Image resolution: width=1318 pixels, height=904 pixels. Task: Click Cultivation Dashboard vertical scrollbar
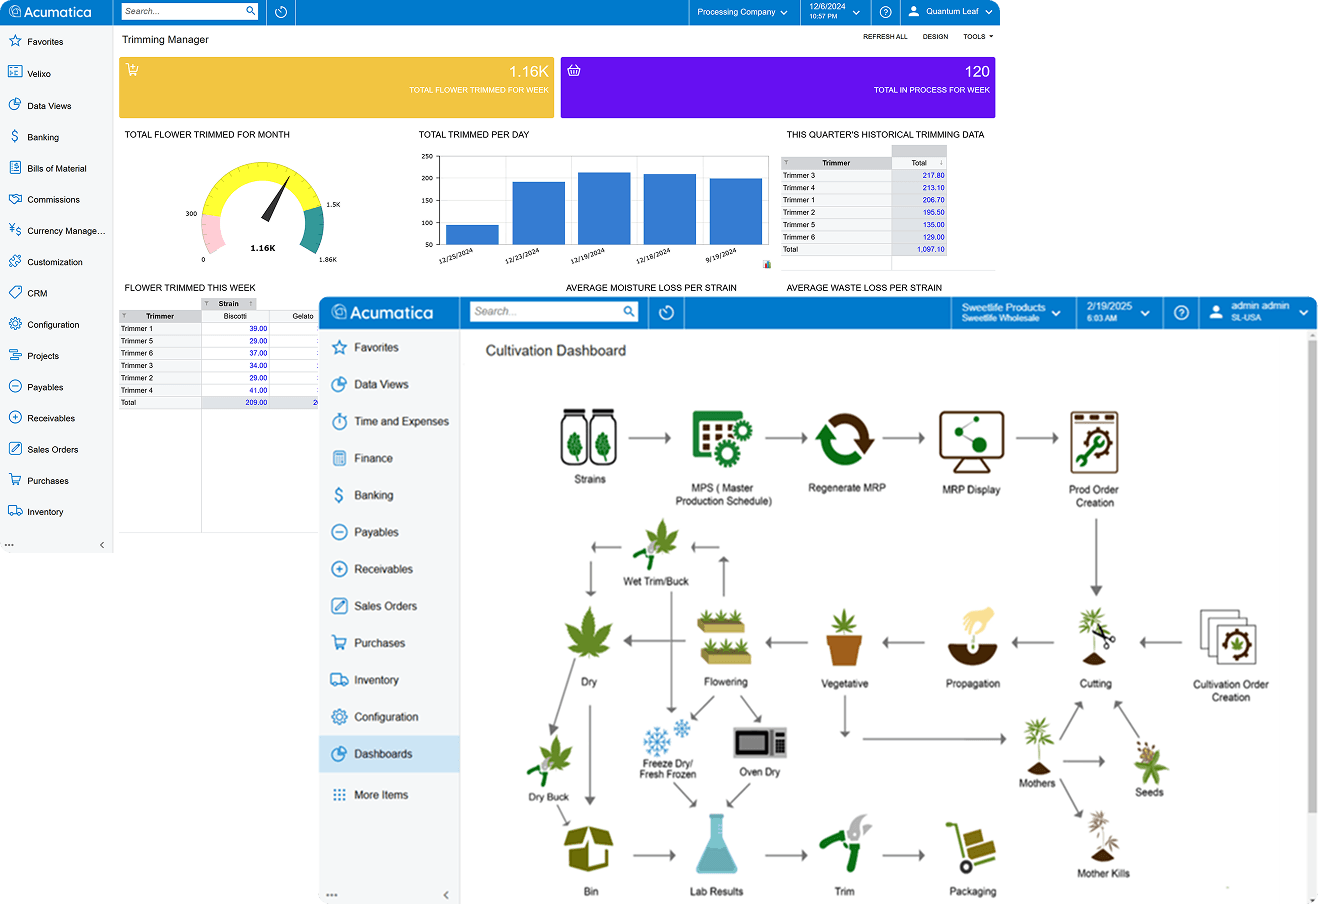1312,576
